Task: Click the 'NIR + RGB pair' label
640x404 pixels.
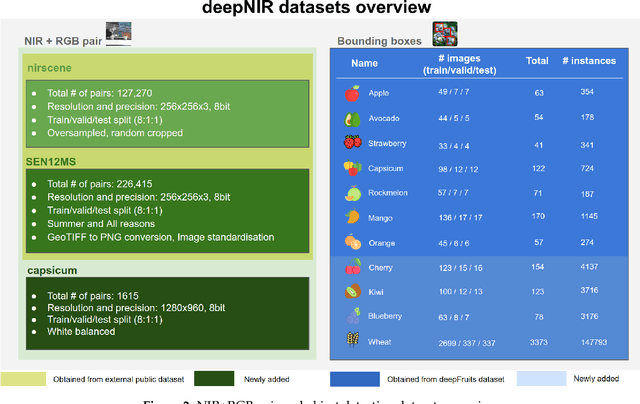Action: pyautogui.click(x=63, y=41)
